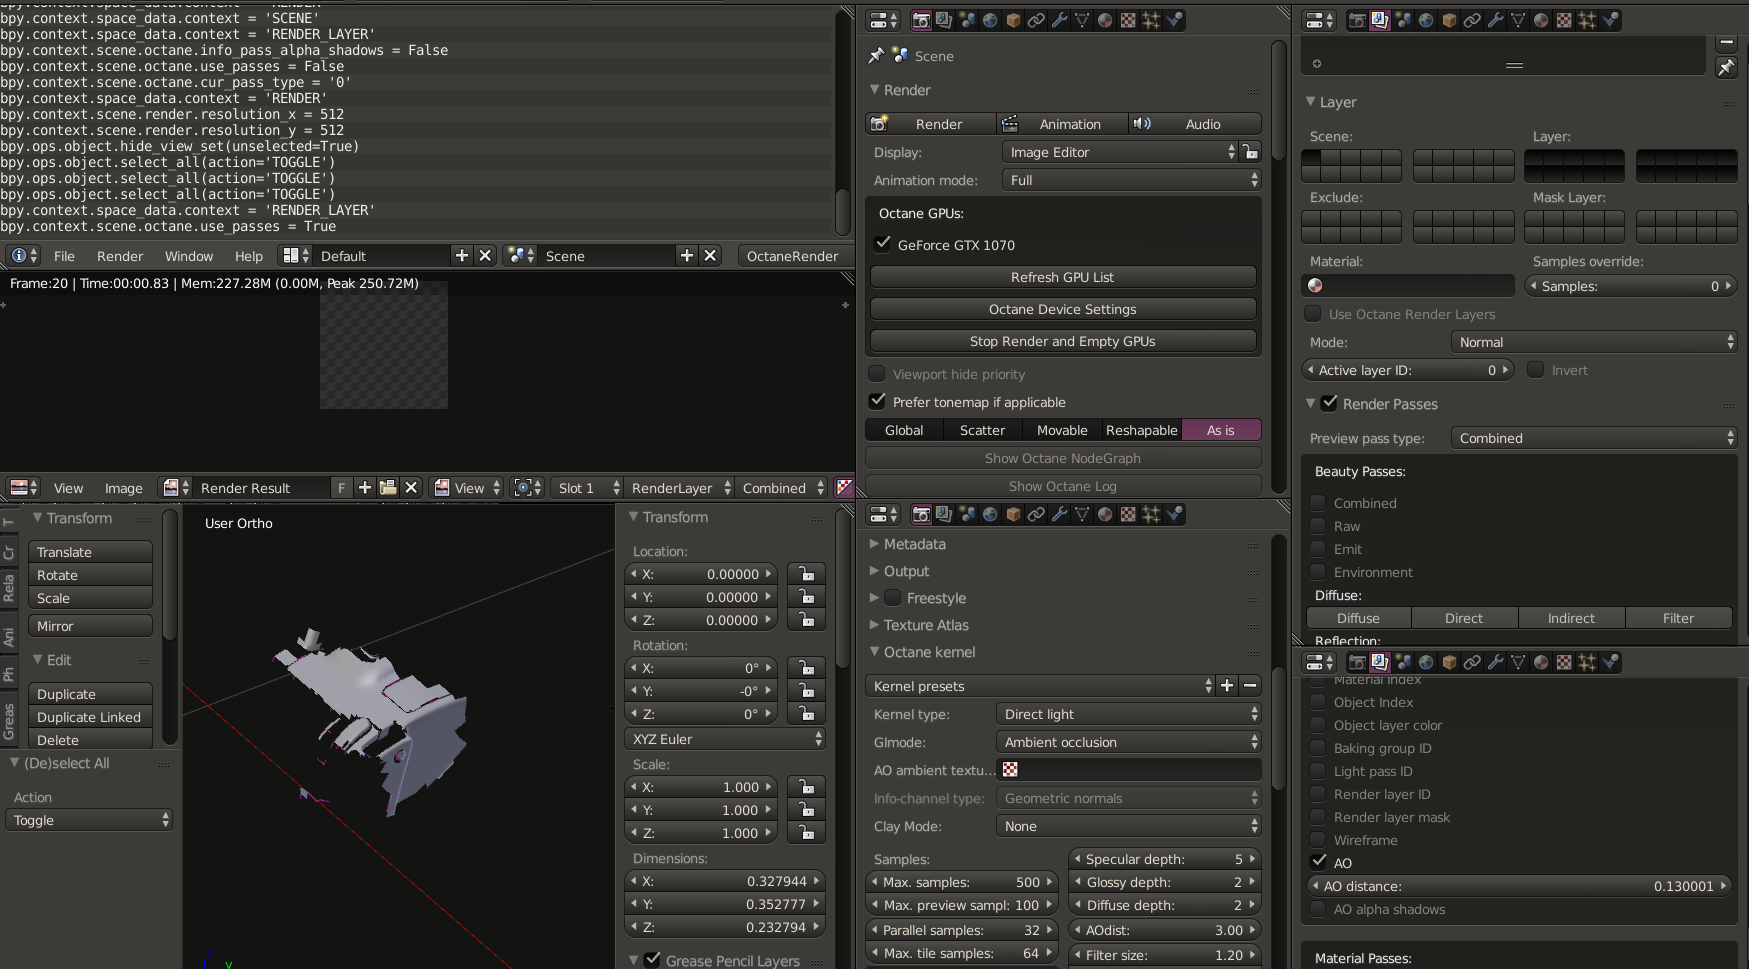Open Scene tab icon above the Object Index list
Viewport: 1749px width, 969px height.
[x=1403, y=662]
